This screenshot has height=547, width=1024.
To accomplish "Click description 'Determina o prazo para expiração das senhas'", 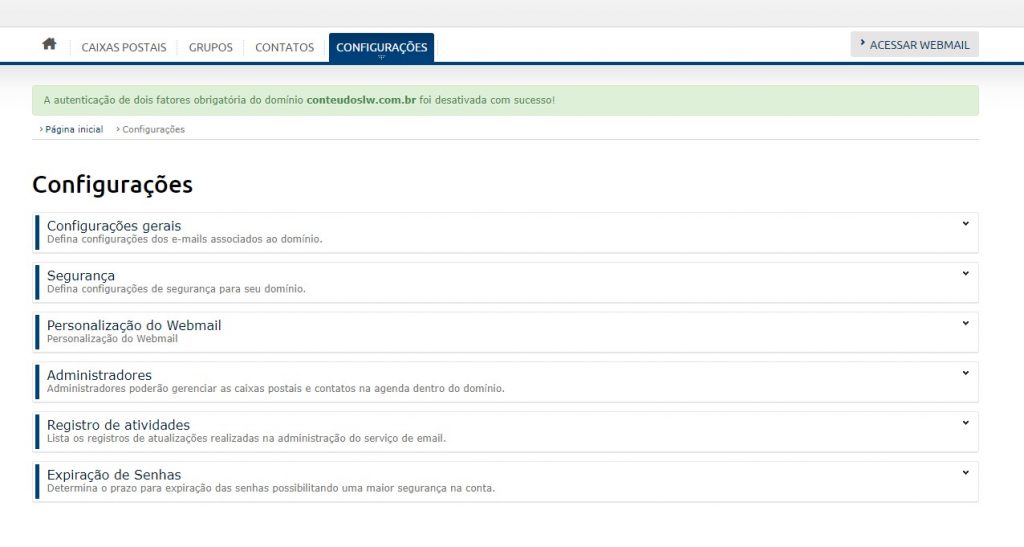I will [270, 488].
